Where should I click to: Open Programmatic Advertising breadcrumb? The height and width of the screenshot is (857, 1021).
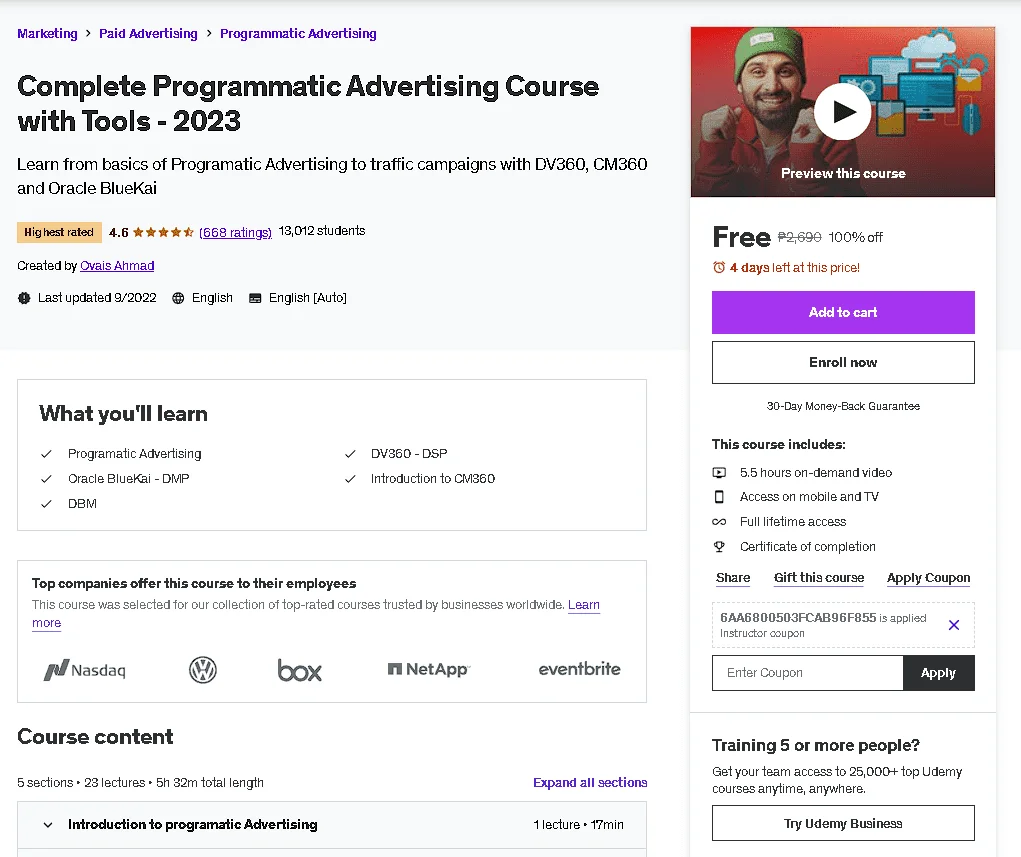pos(298,33)
